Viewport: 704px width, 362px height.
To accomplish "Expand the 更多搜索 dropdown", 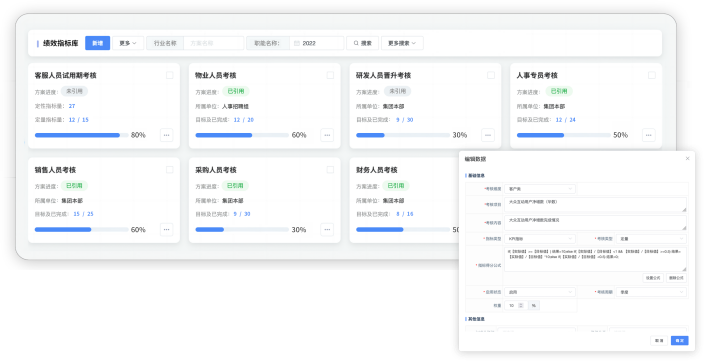I will 402,43.
